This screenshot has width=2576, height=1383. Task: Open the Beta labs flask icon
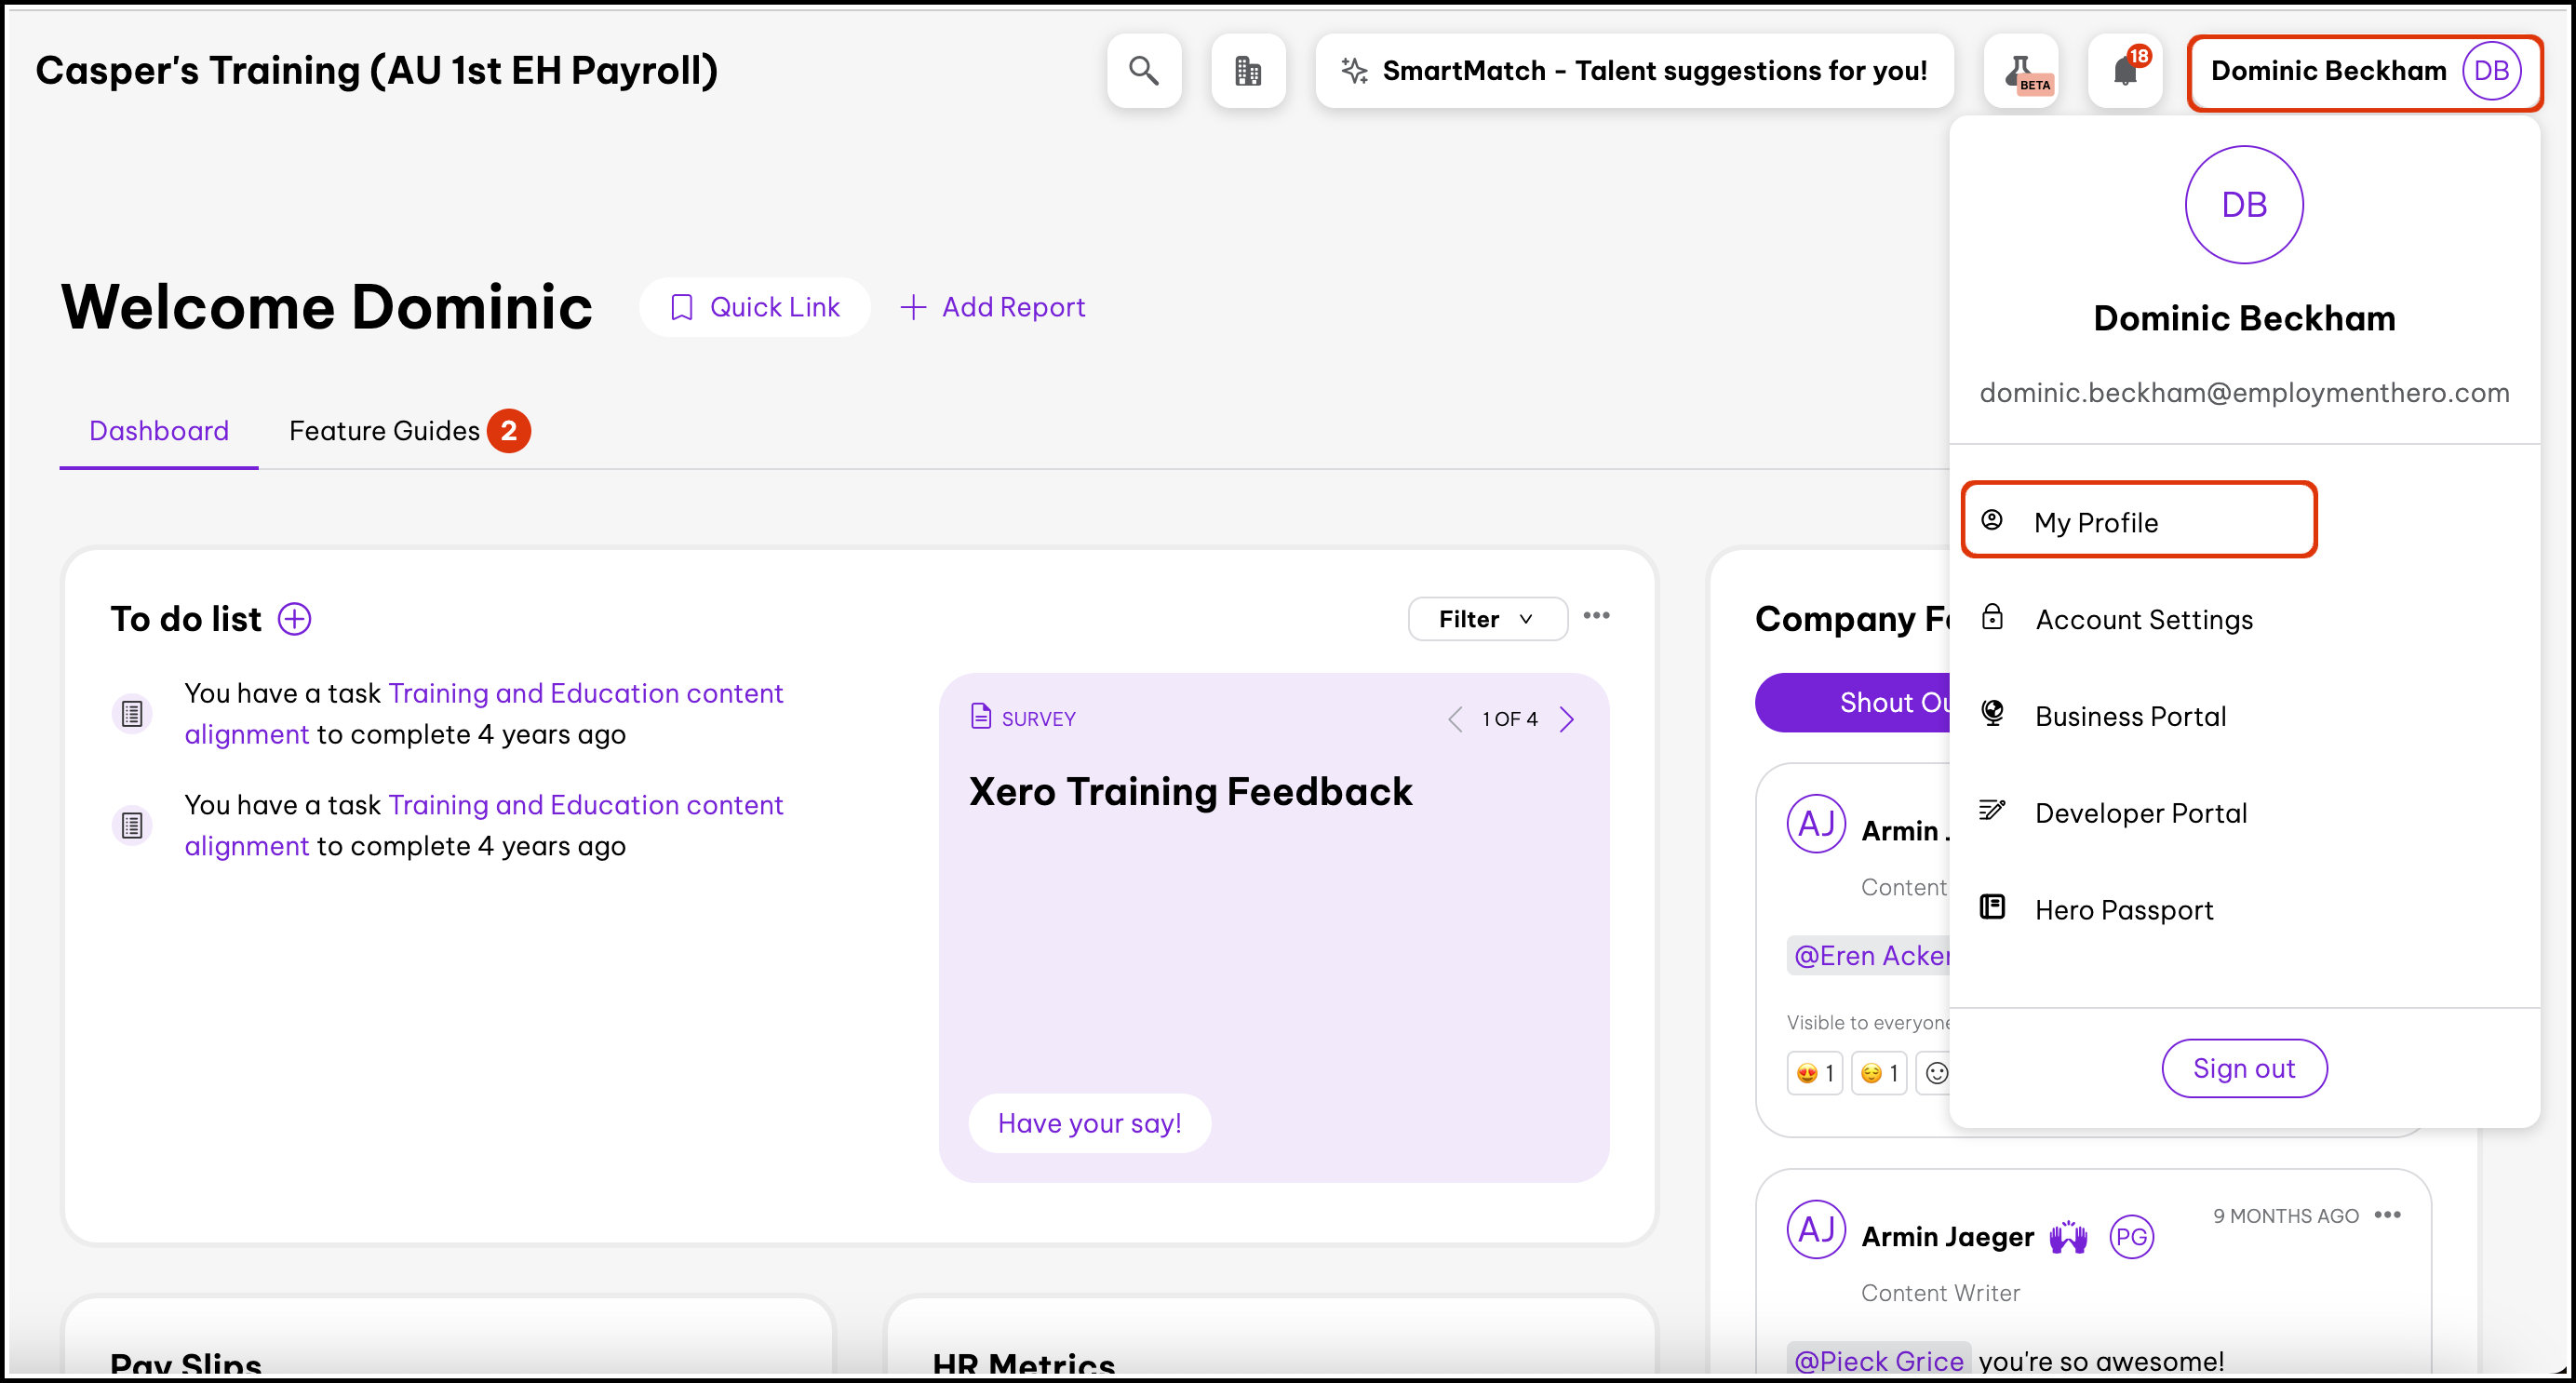(x=2020, y=71)
